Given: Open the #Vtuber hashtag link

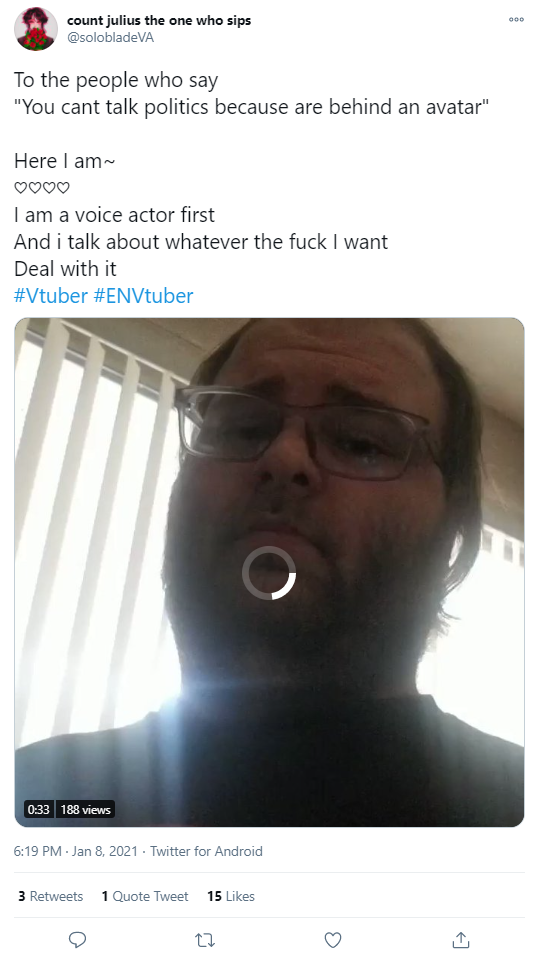Looking at the screenshot, I should tap(51, 295).
